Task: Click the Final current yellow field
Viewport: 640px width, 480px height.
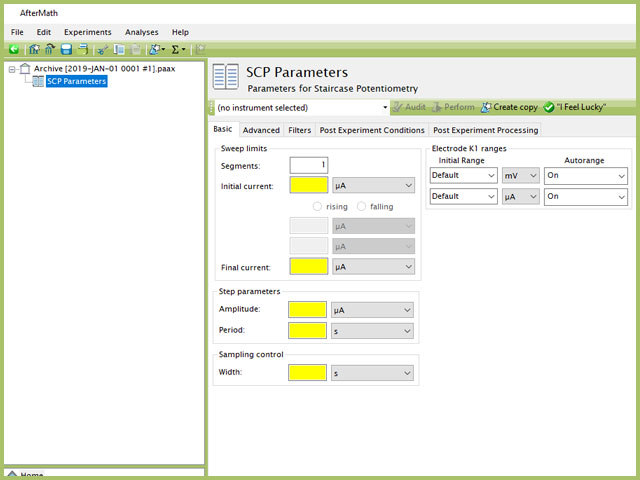Action: 309,267
